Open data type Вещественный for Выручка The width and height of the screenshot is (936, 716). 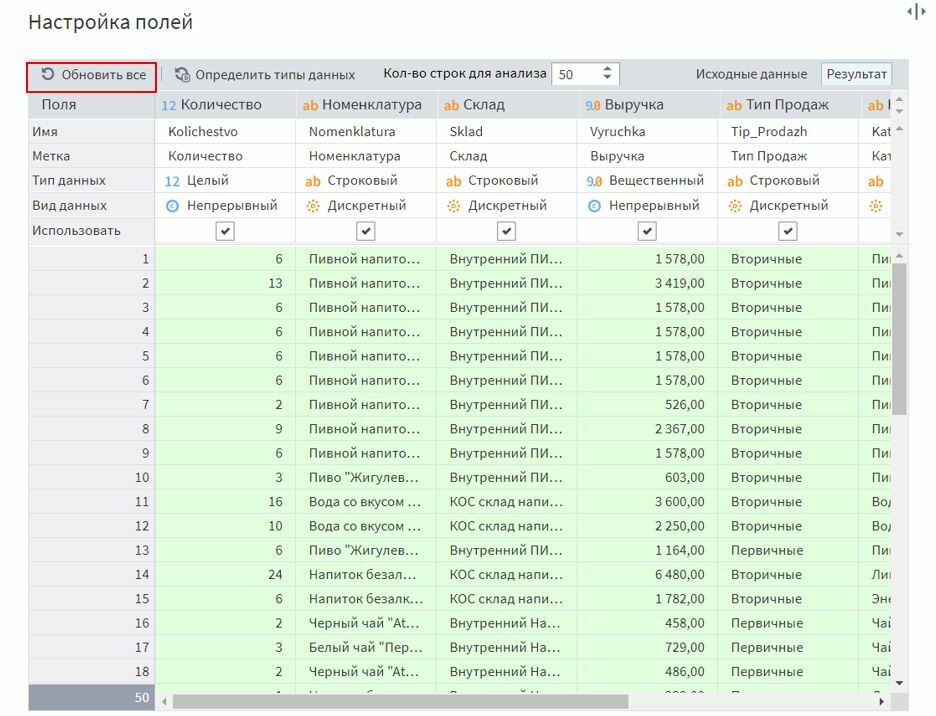pos(648,180)
